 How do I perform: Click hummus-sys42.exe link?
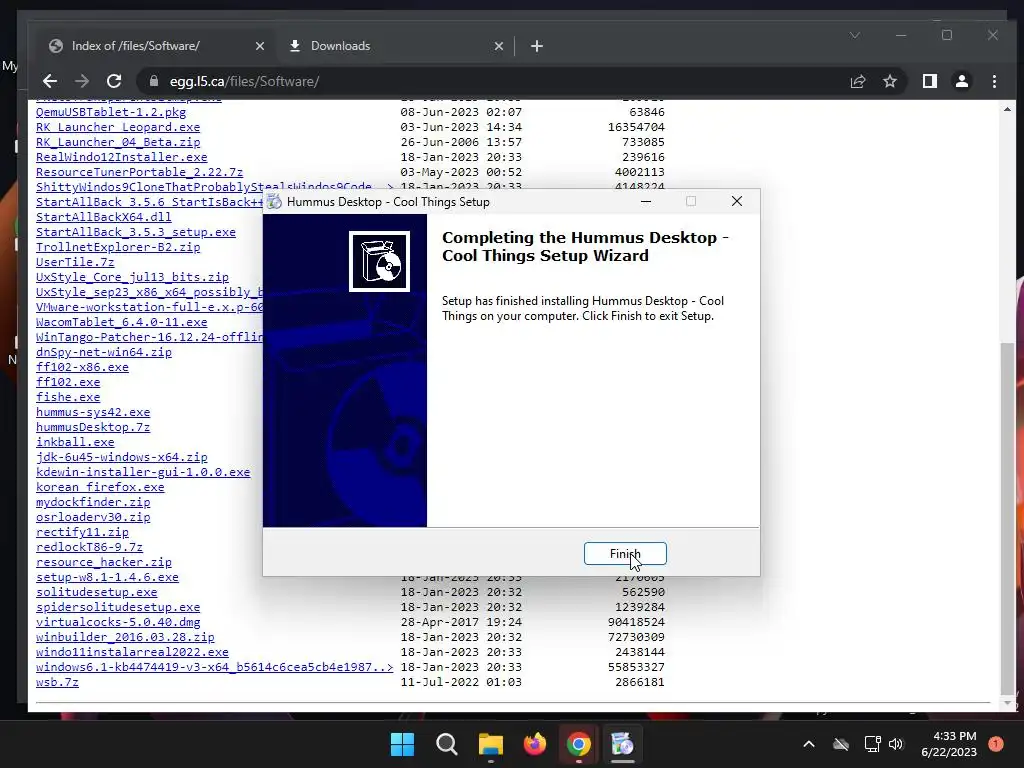(93, 413)
